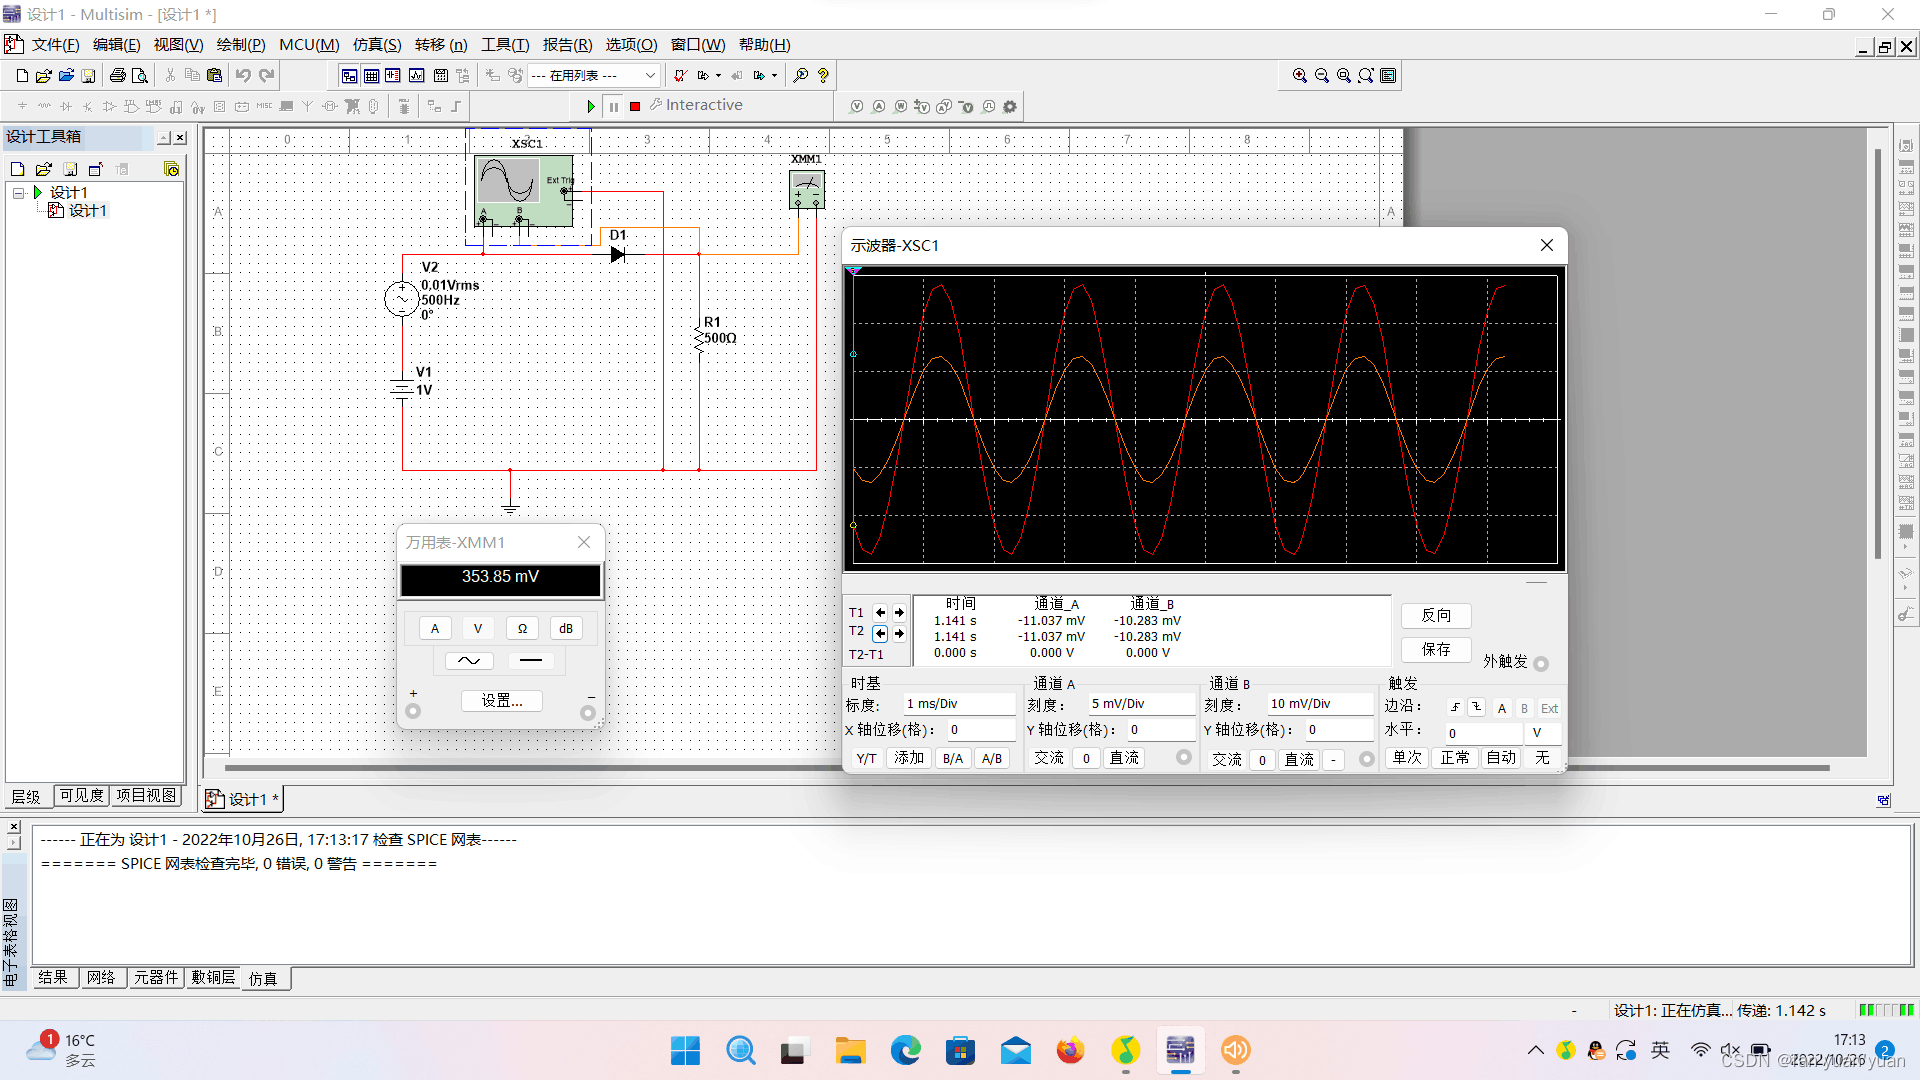This screenshot has width=1920, height=1080.
Task: Switch the multimeter to resistance mode (Ω)
Action: pos(522,628)
